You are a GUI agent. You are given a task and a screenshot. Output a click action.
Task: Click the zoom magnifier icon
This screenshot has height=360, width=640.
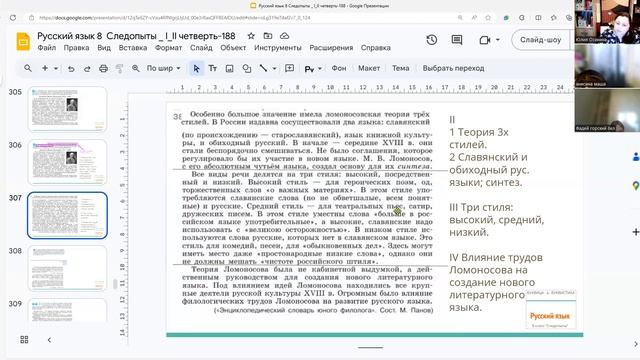coord(136,68)
